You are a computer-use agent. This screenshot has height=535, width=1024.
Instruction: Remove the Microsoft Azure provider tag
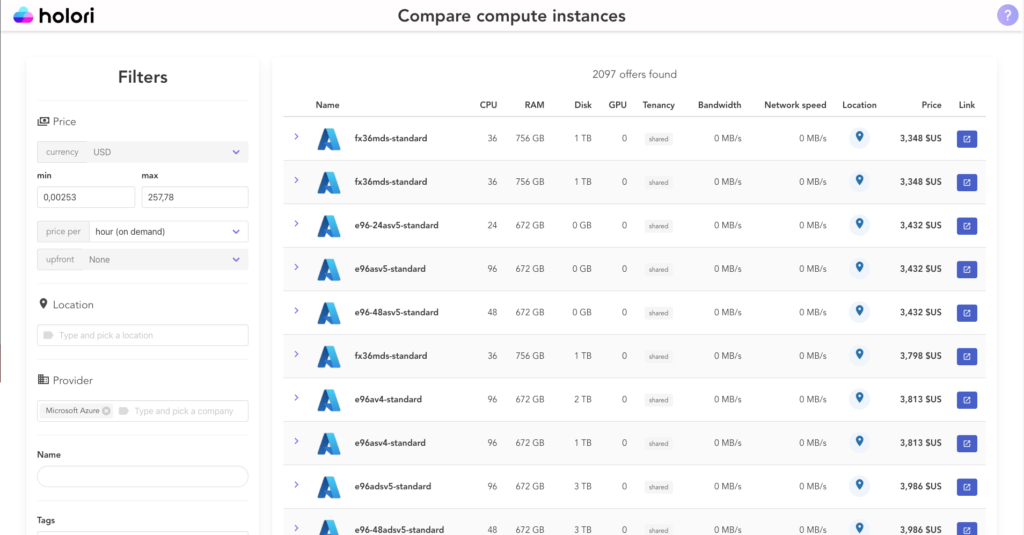tap(106, 411)
